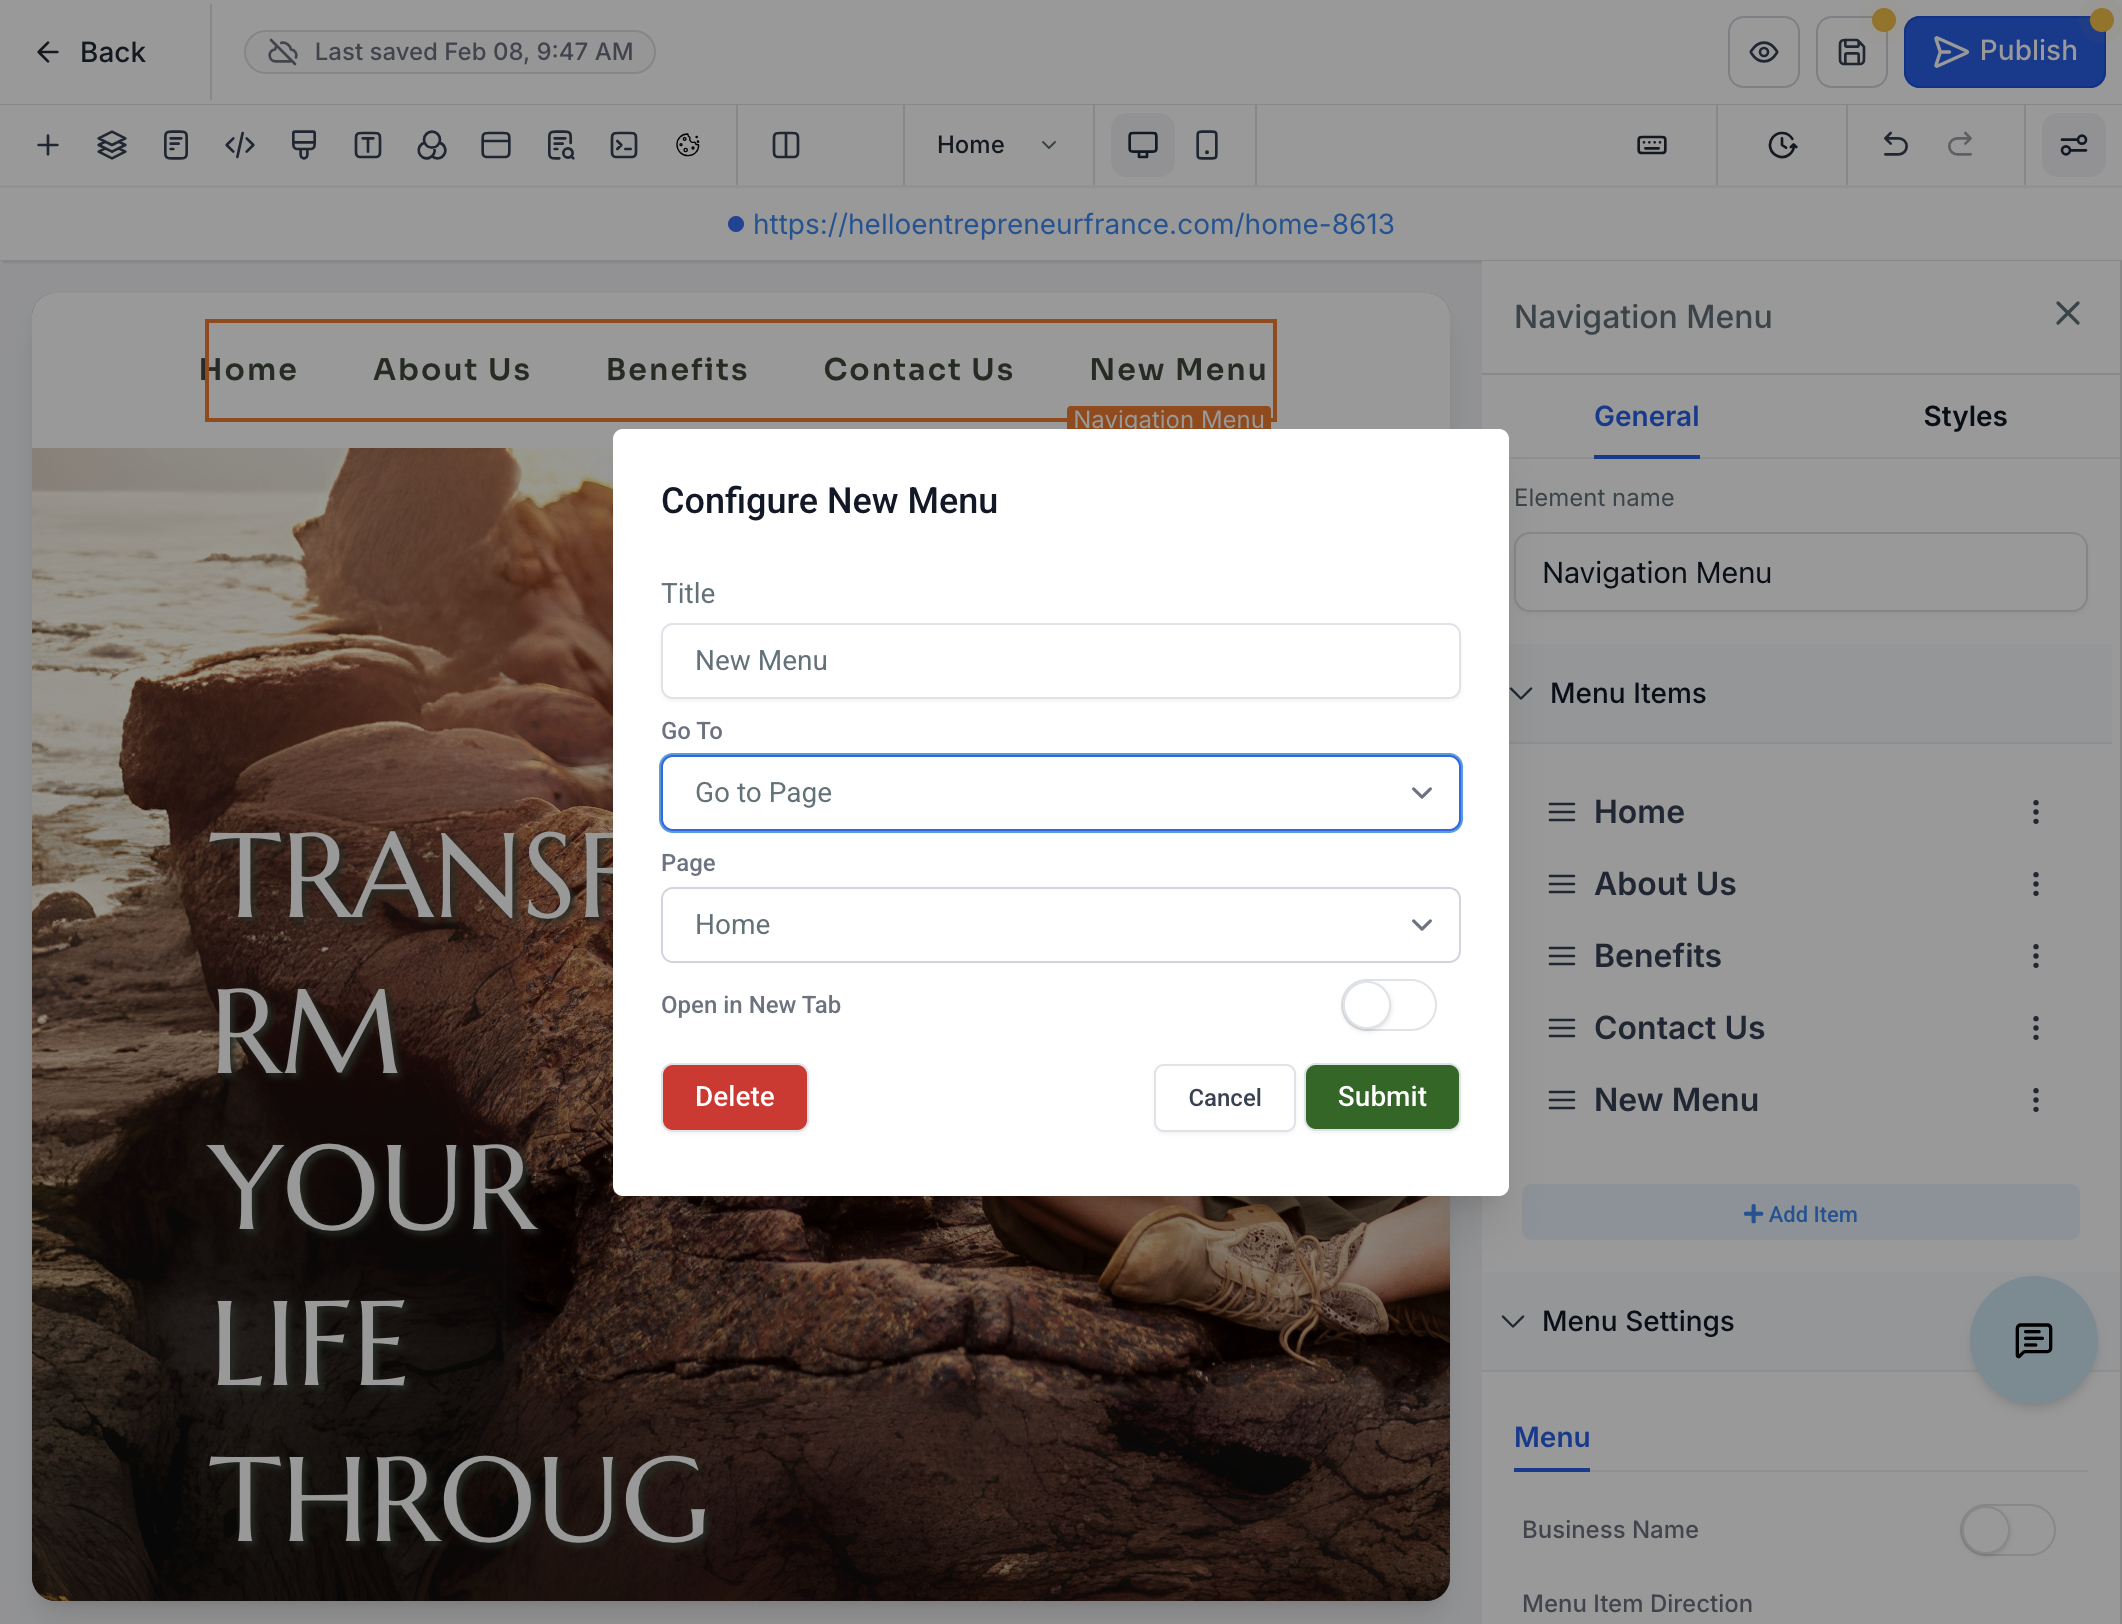Close the Navigation Menu panel

(2067, 314)
